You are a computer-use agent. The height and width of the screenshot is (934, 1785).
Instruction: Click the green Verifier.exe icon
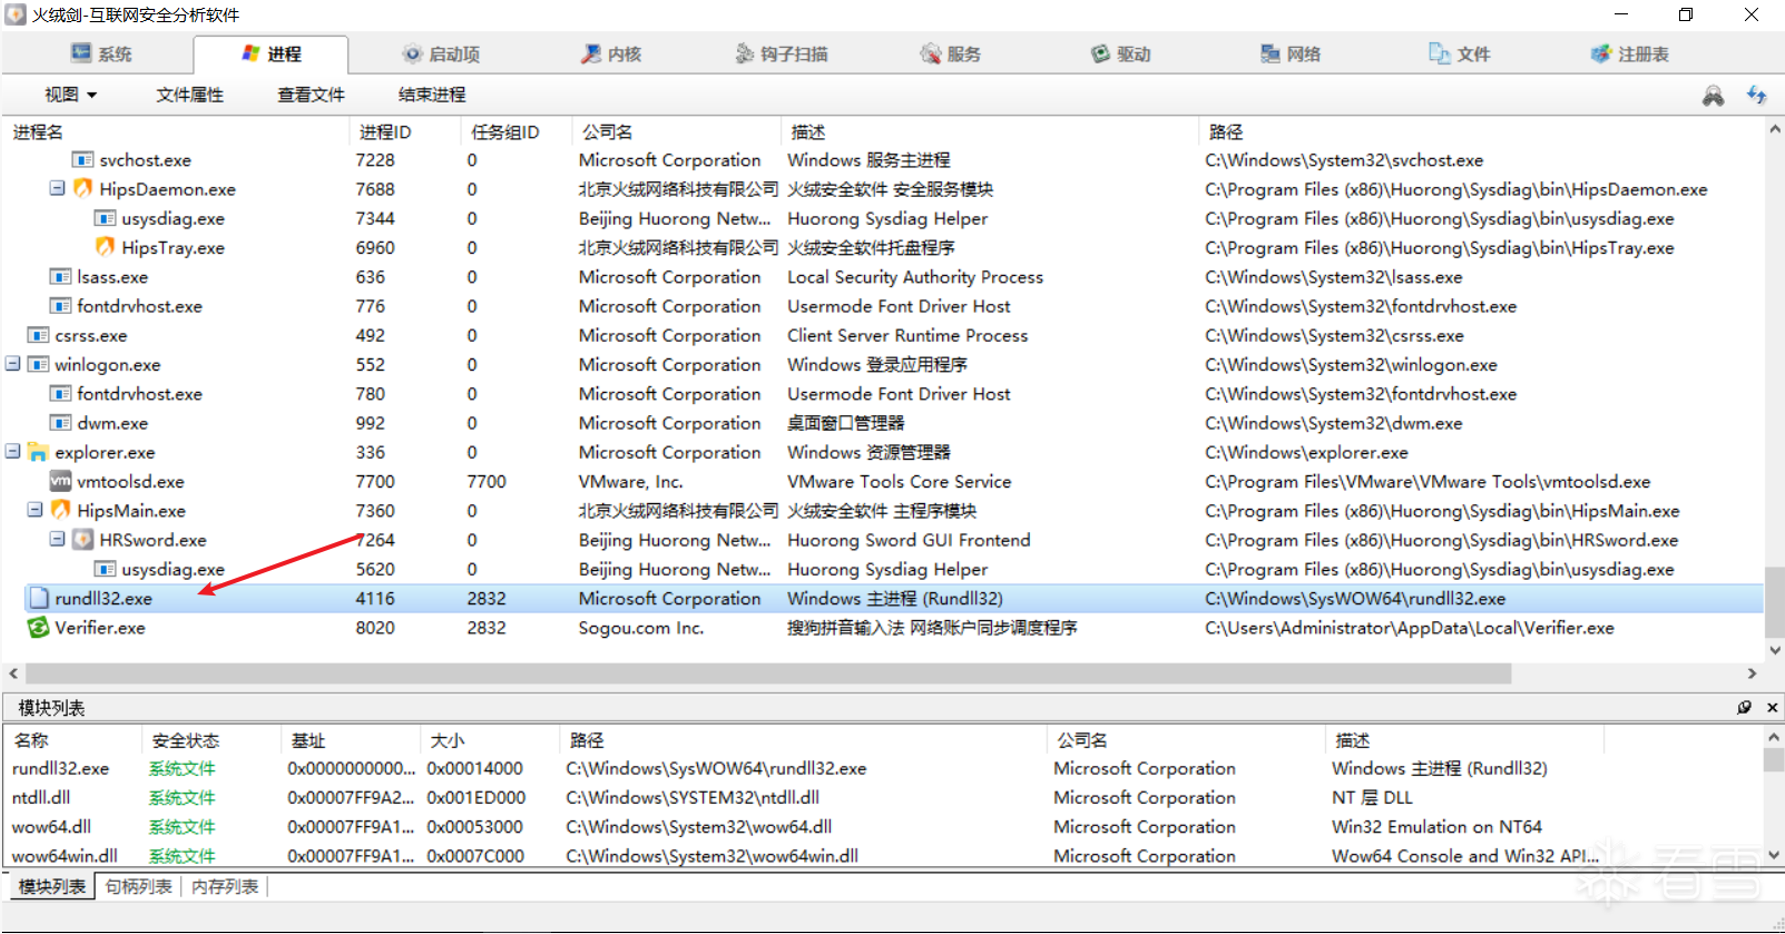39,627
